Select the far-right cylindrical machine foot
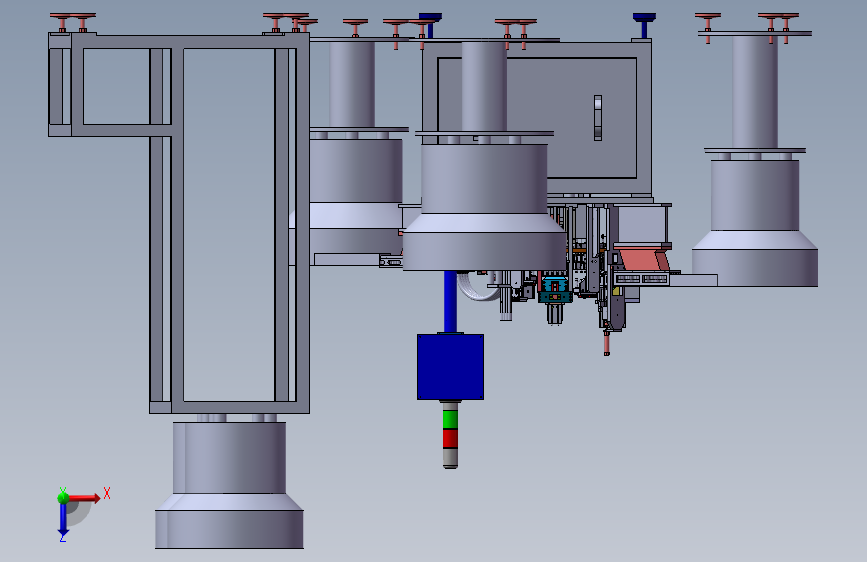Image resolution: width=867 pixels, height=562 pixels. tap(755, 223)
